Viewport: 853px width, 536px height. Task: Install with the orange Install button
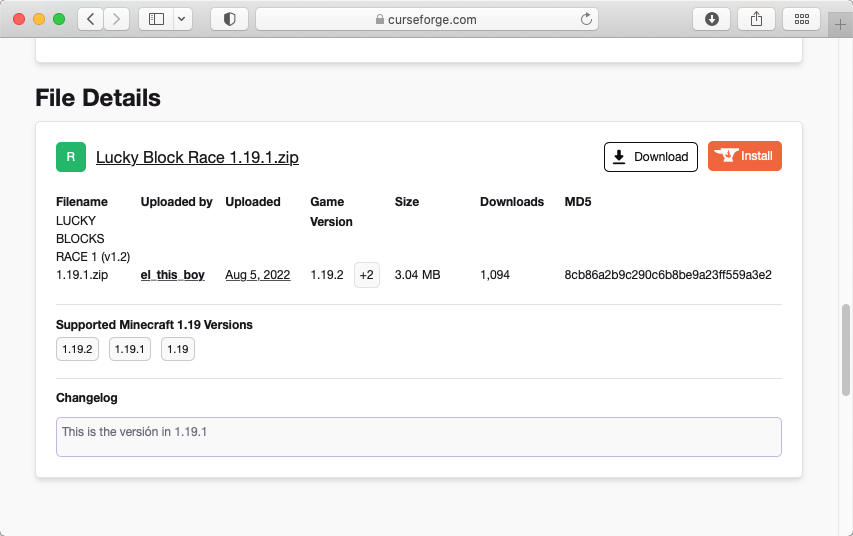745,156
